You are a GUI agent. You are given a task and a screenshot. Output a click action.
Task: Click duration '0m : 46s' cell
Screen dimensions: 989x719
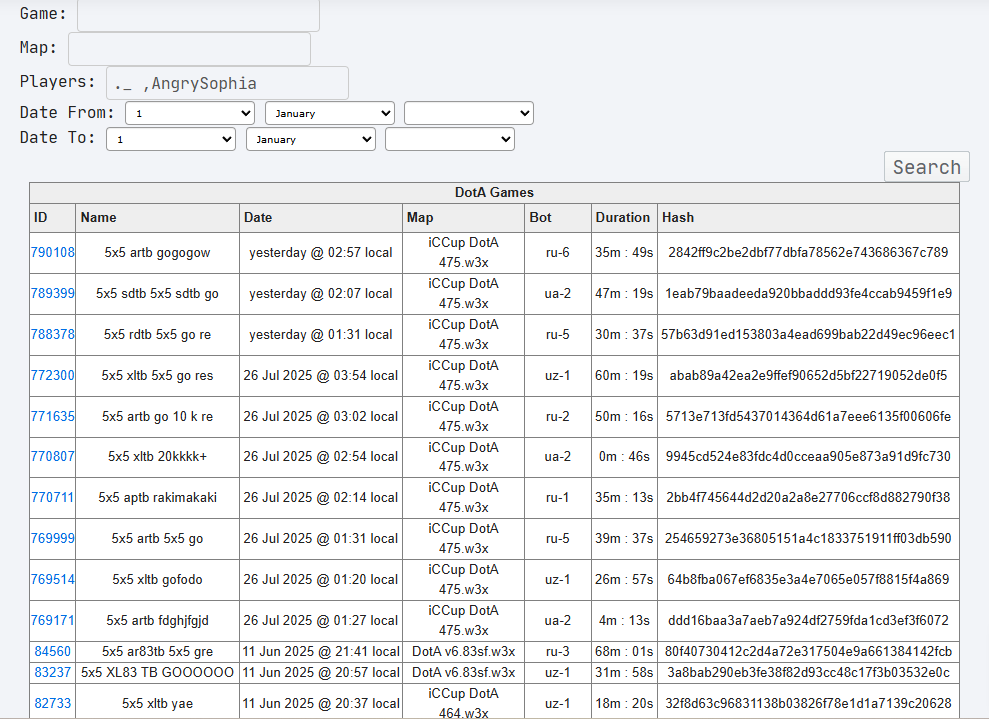click(624, 457)
